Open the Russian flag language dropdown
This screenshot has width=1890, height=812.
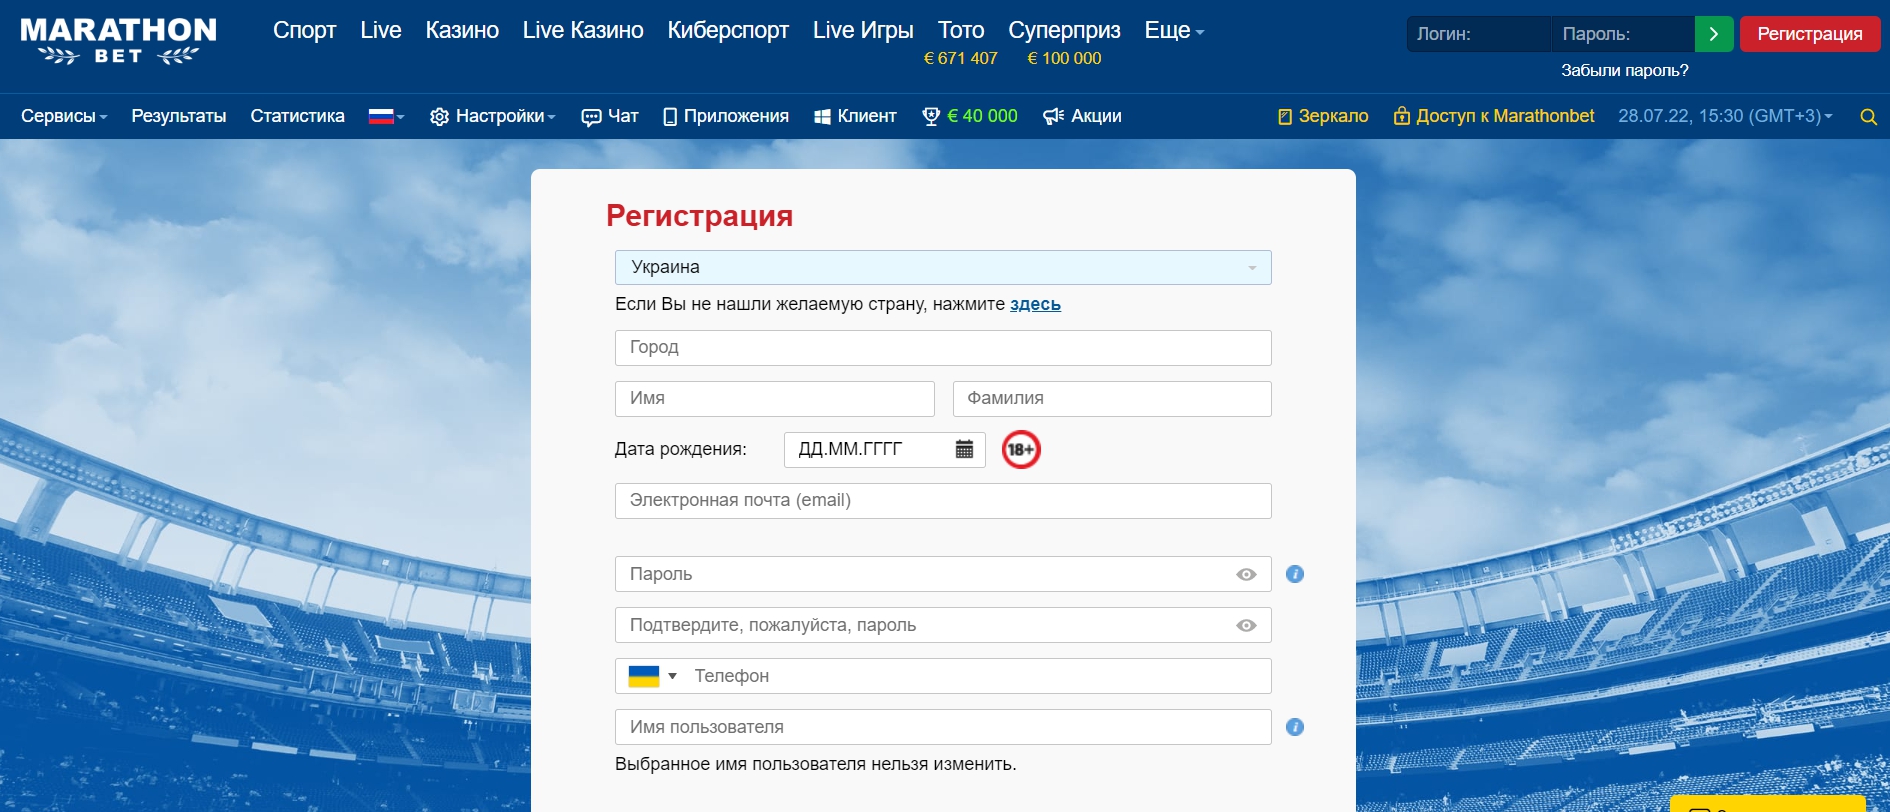tap(386, 116)
